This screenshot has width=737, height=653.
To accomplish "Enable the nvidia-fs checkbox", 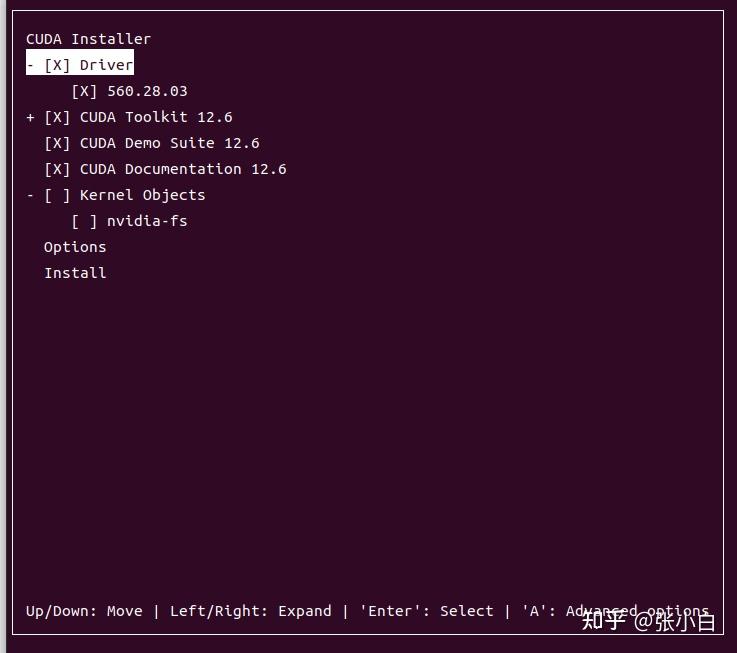I will [x=84, y=221].
